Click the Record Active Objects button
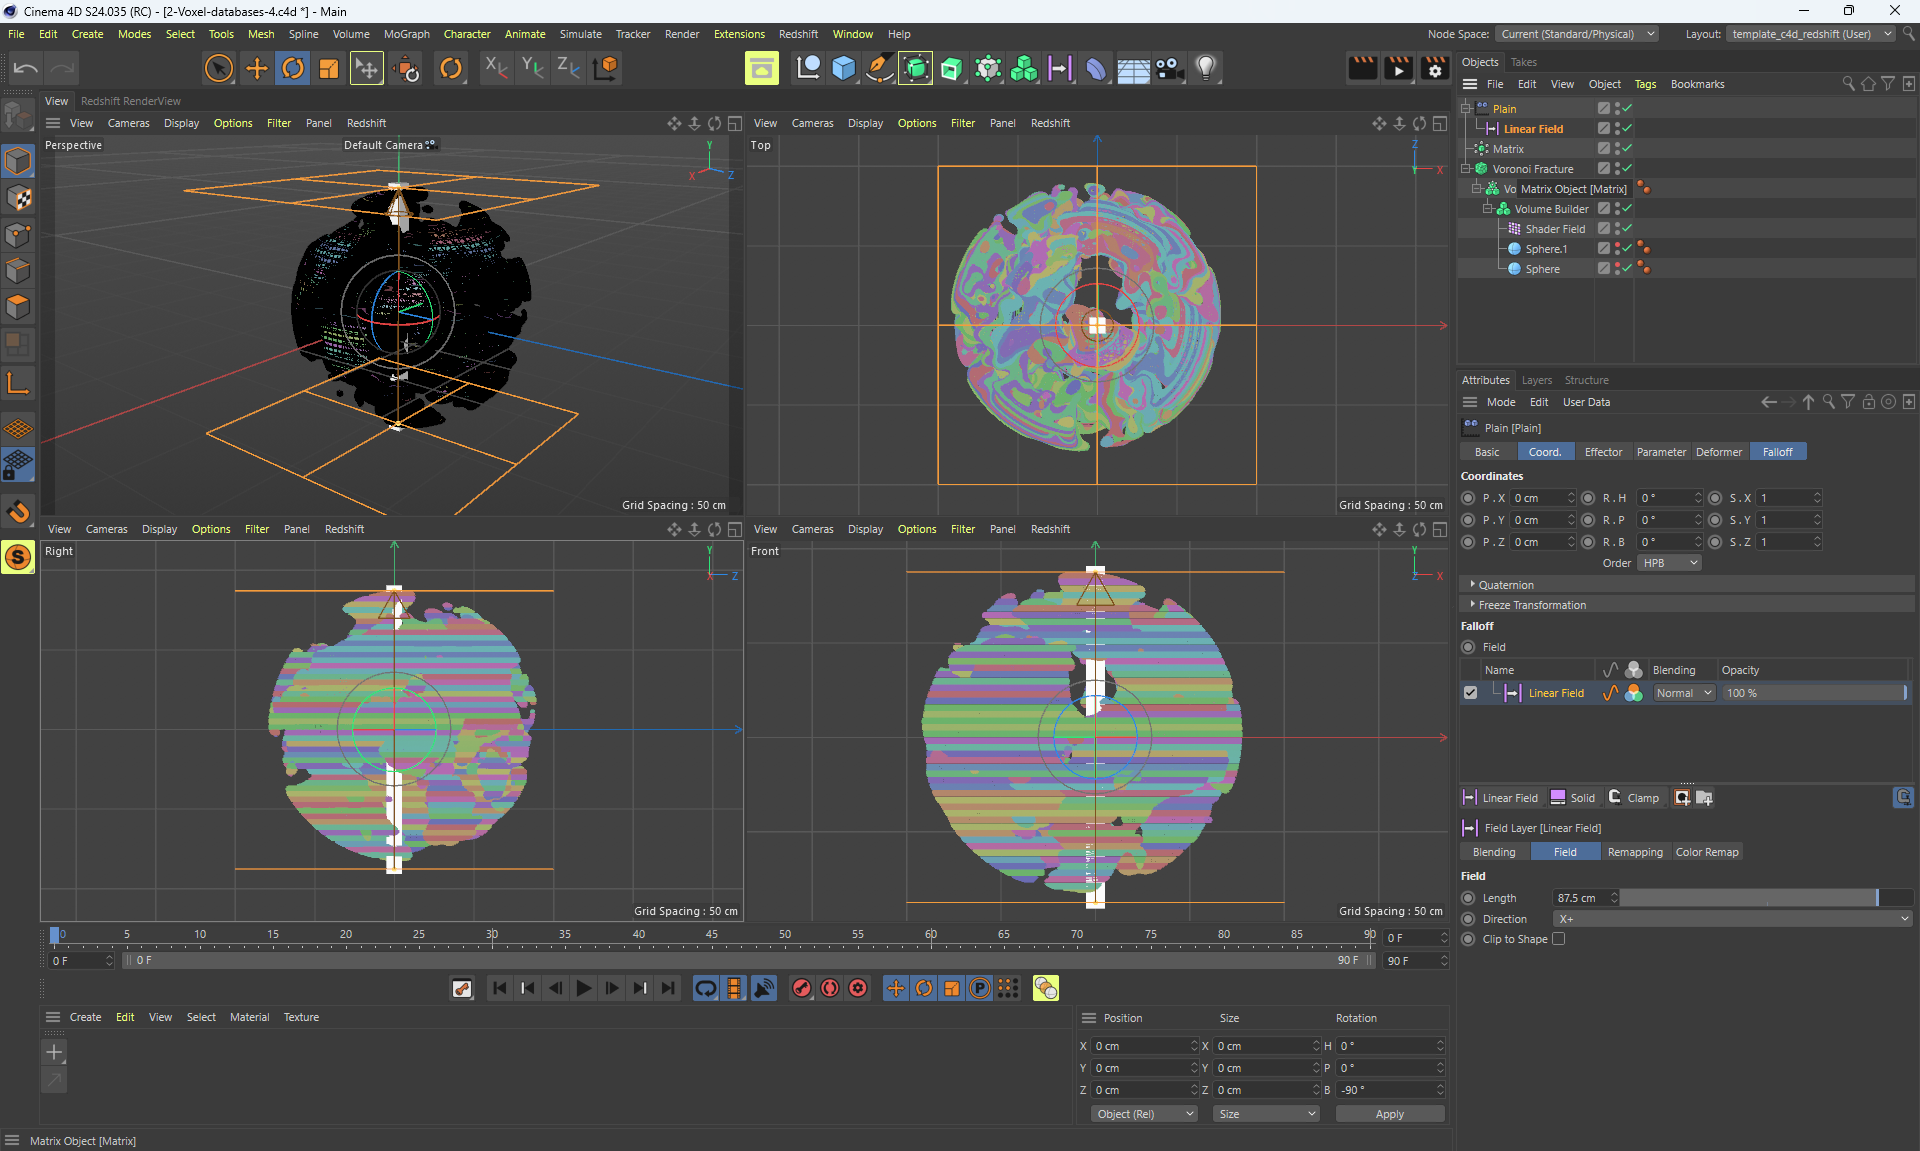Image resolution: width=1920 pixels, height=1151 pixels. (x=802, y=988)
